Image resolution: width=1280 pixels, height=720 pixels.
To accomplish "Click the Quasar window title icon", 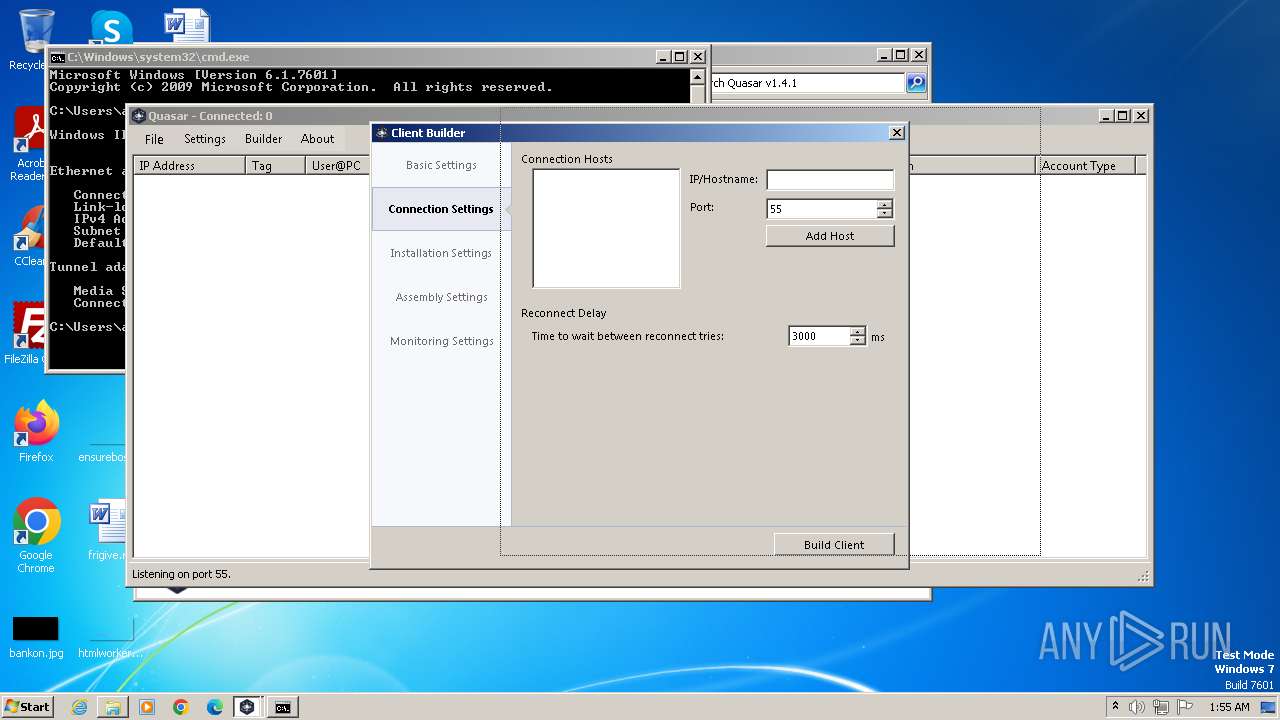I will 139,116.
